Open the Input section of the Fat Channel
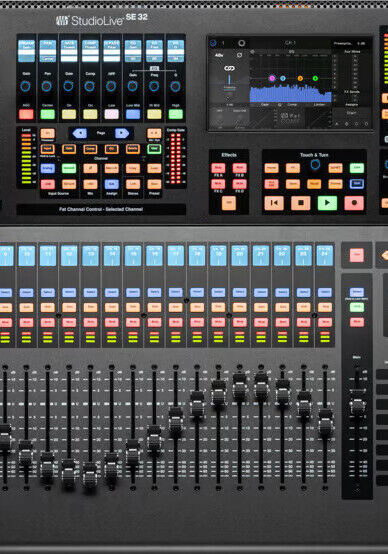Viewport: 388px width, 554px height. tap(47, 149)
